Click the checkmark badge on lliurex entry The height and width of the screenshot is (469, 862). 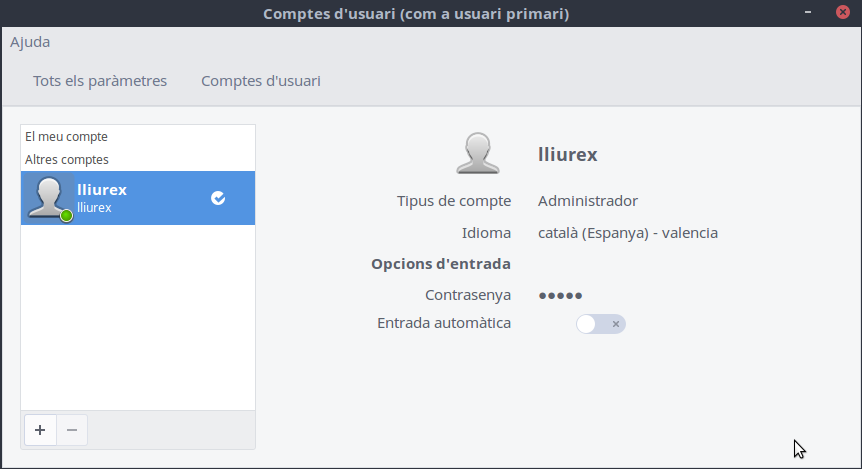[218, 198]
